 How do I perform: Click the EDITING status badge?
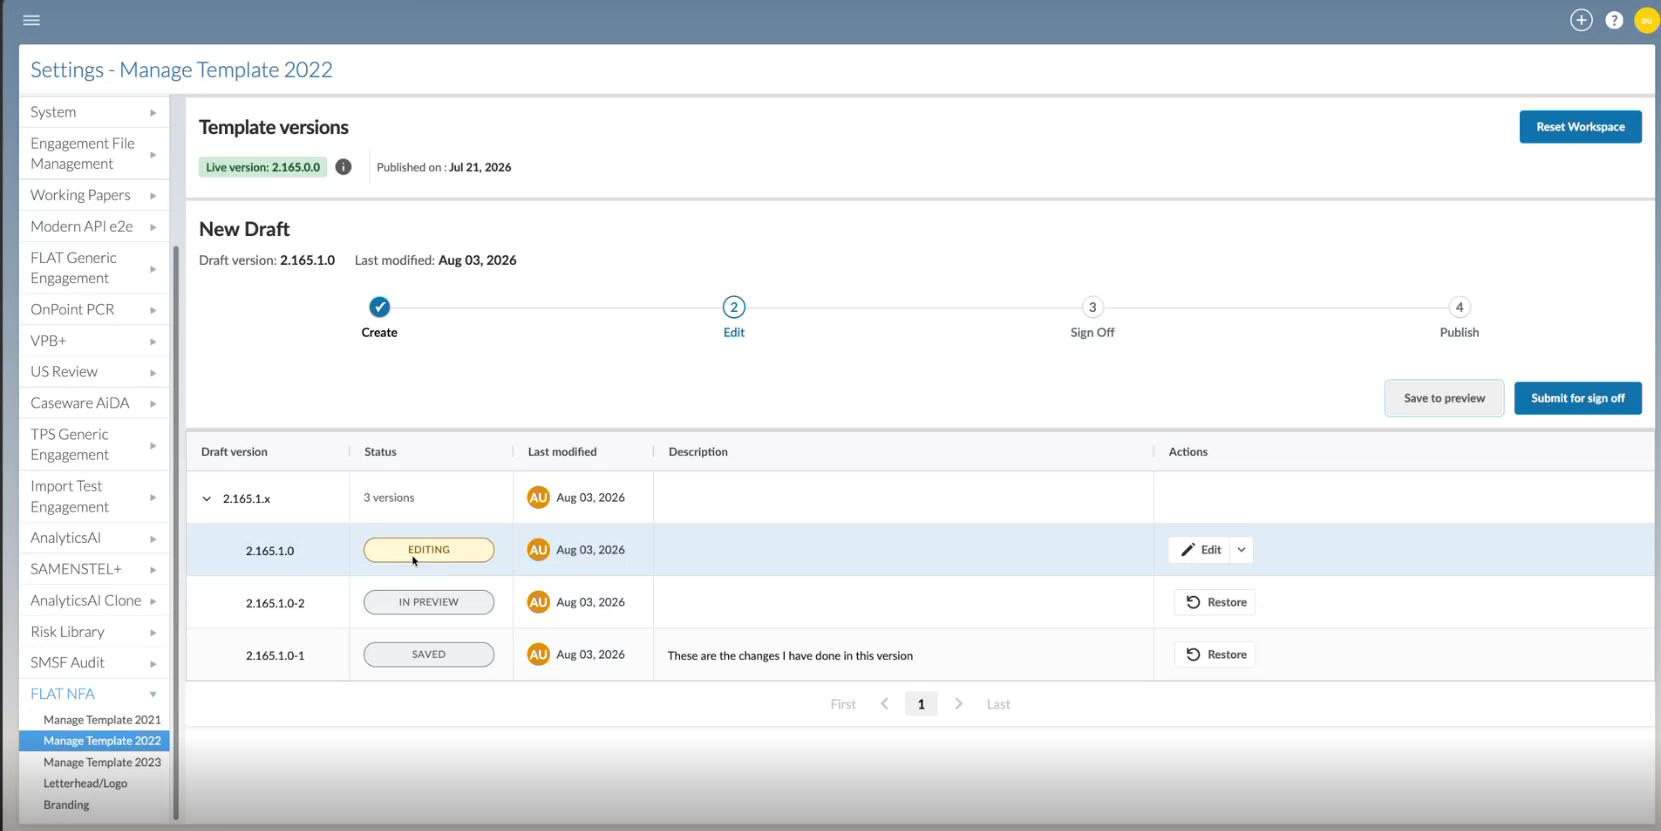pyautogui.click(x=428, y=550)
